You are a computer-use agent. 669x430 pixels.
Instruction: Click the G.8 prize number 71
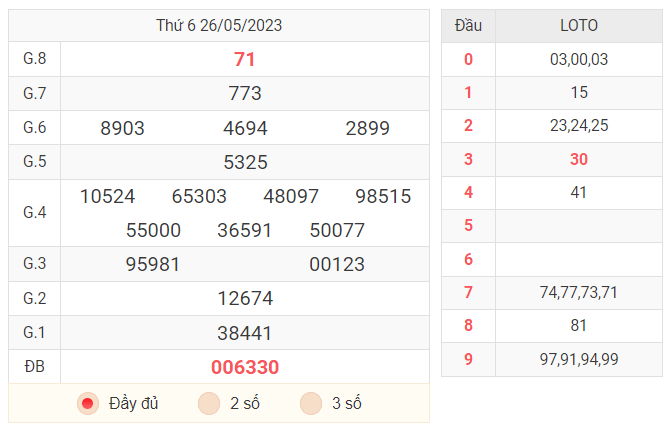244,59
